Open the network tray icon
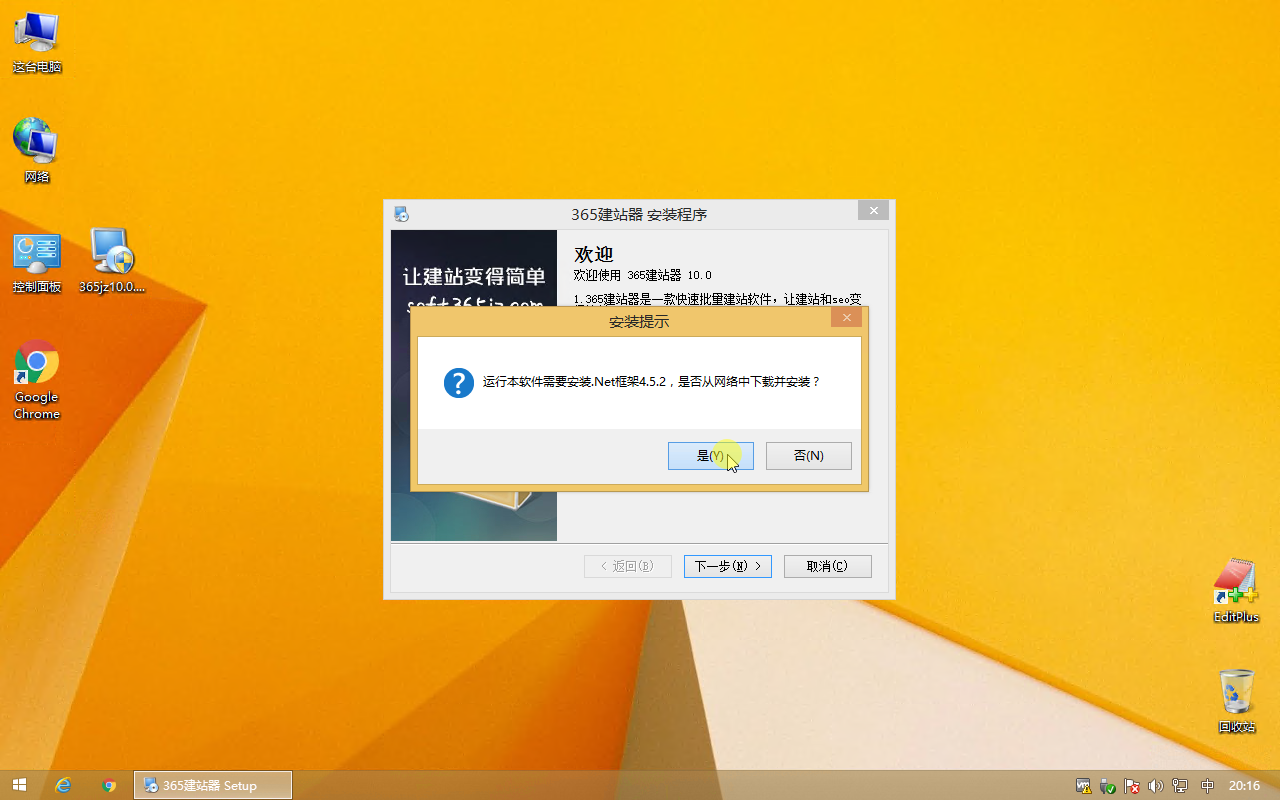Viewport: 1280px width, 800px height. 1181,786
